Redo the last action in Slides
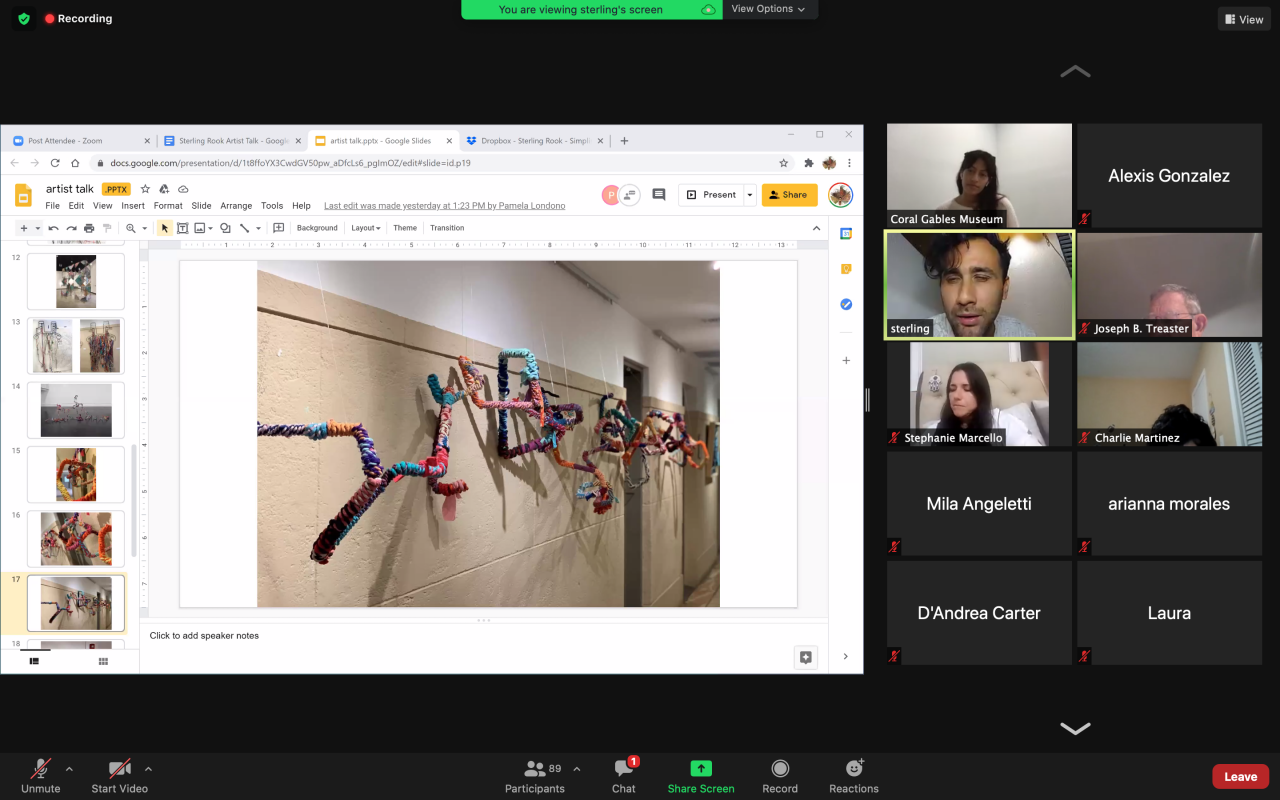1280x800 pixels. 71,228
